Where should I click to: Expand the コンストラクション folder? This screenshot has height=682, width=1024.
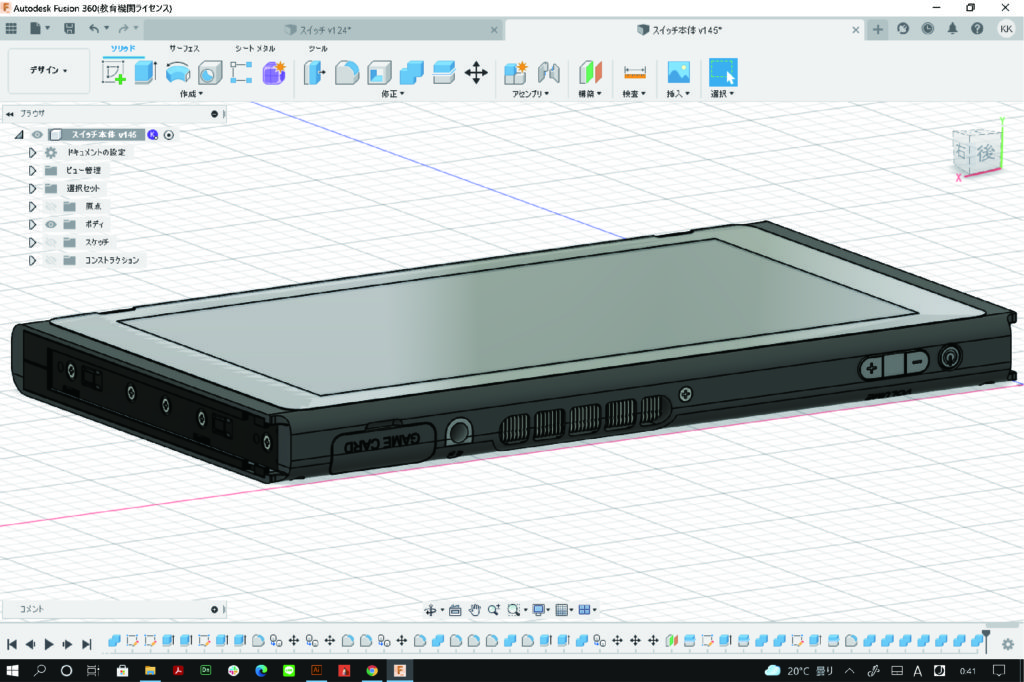[x=32, y=260]
